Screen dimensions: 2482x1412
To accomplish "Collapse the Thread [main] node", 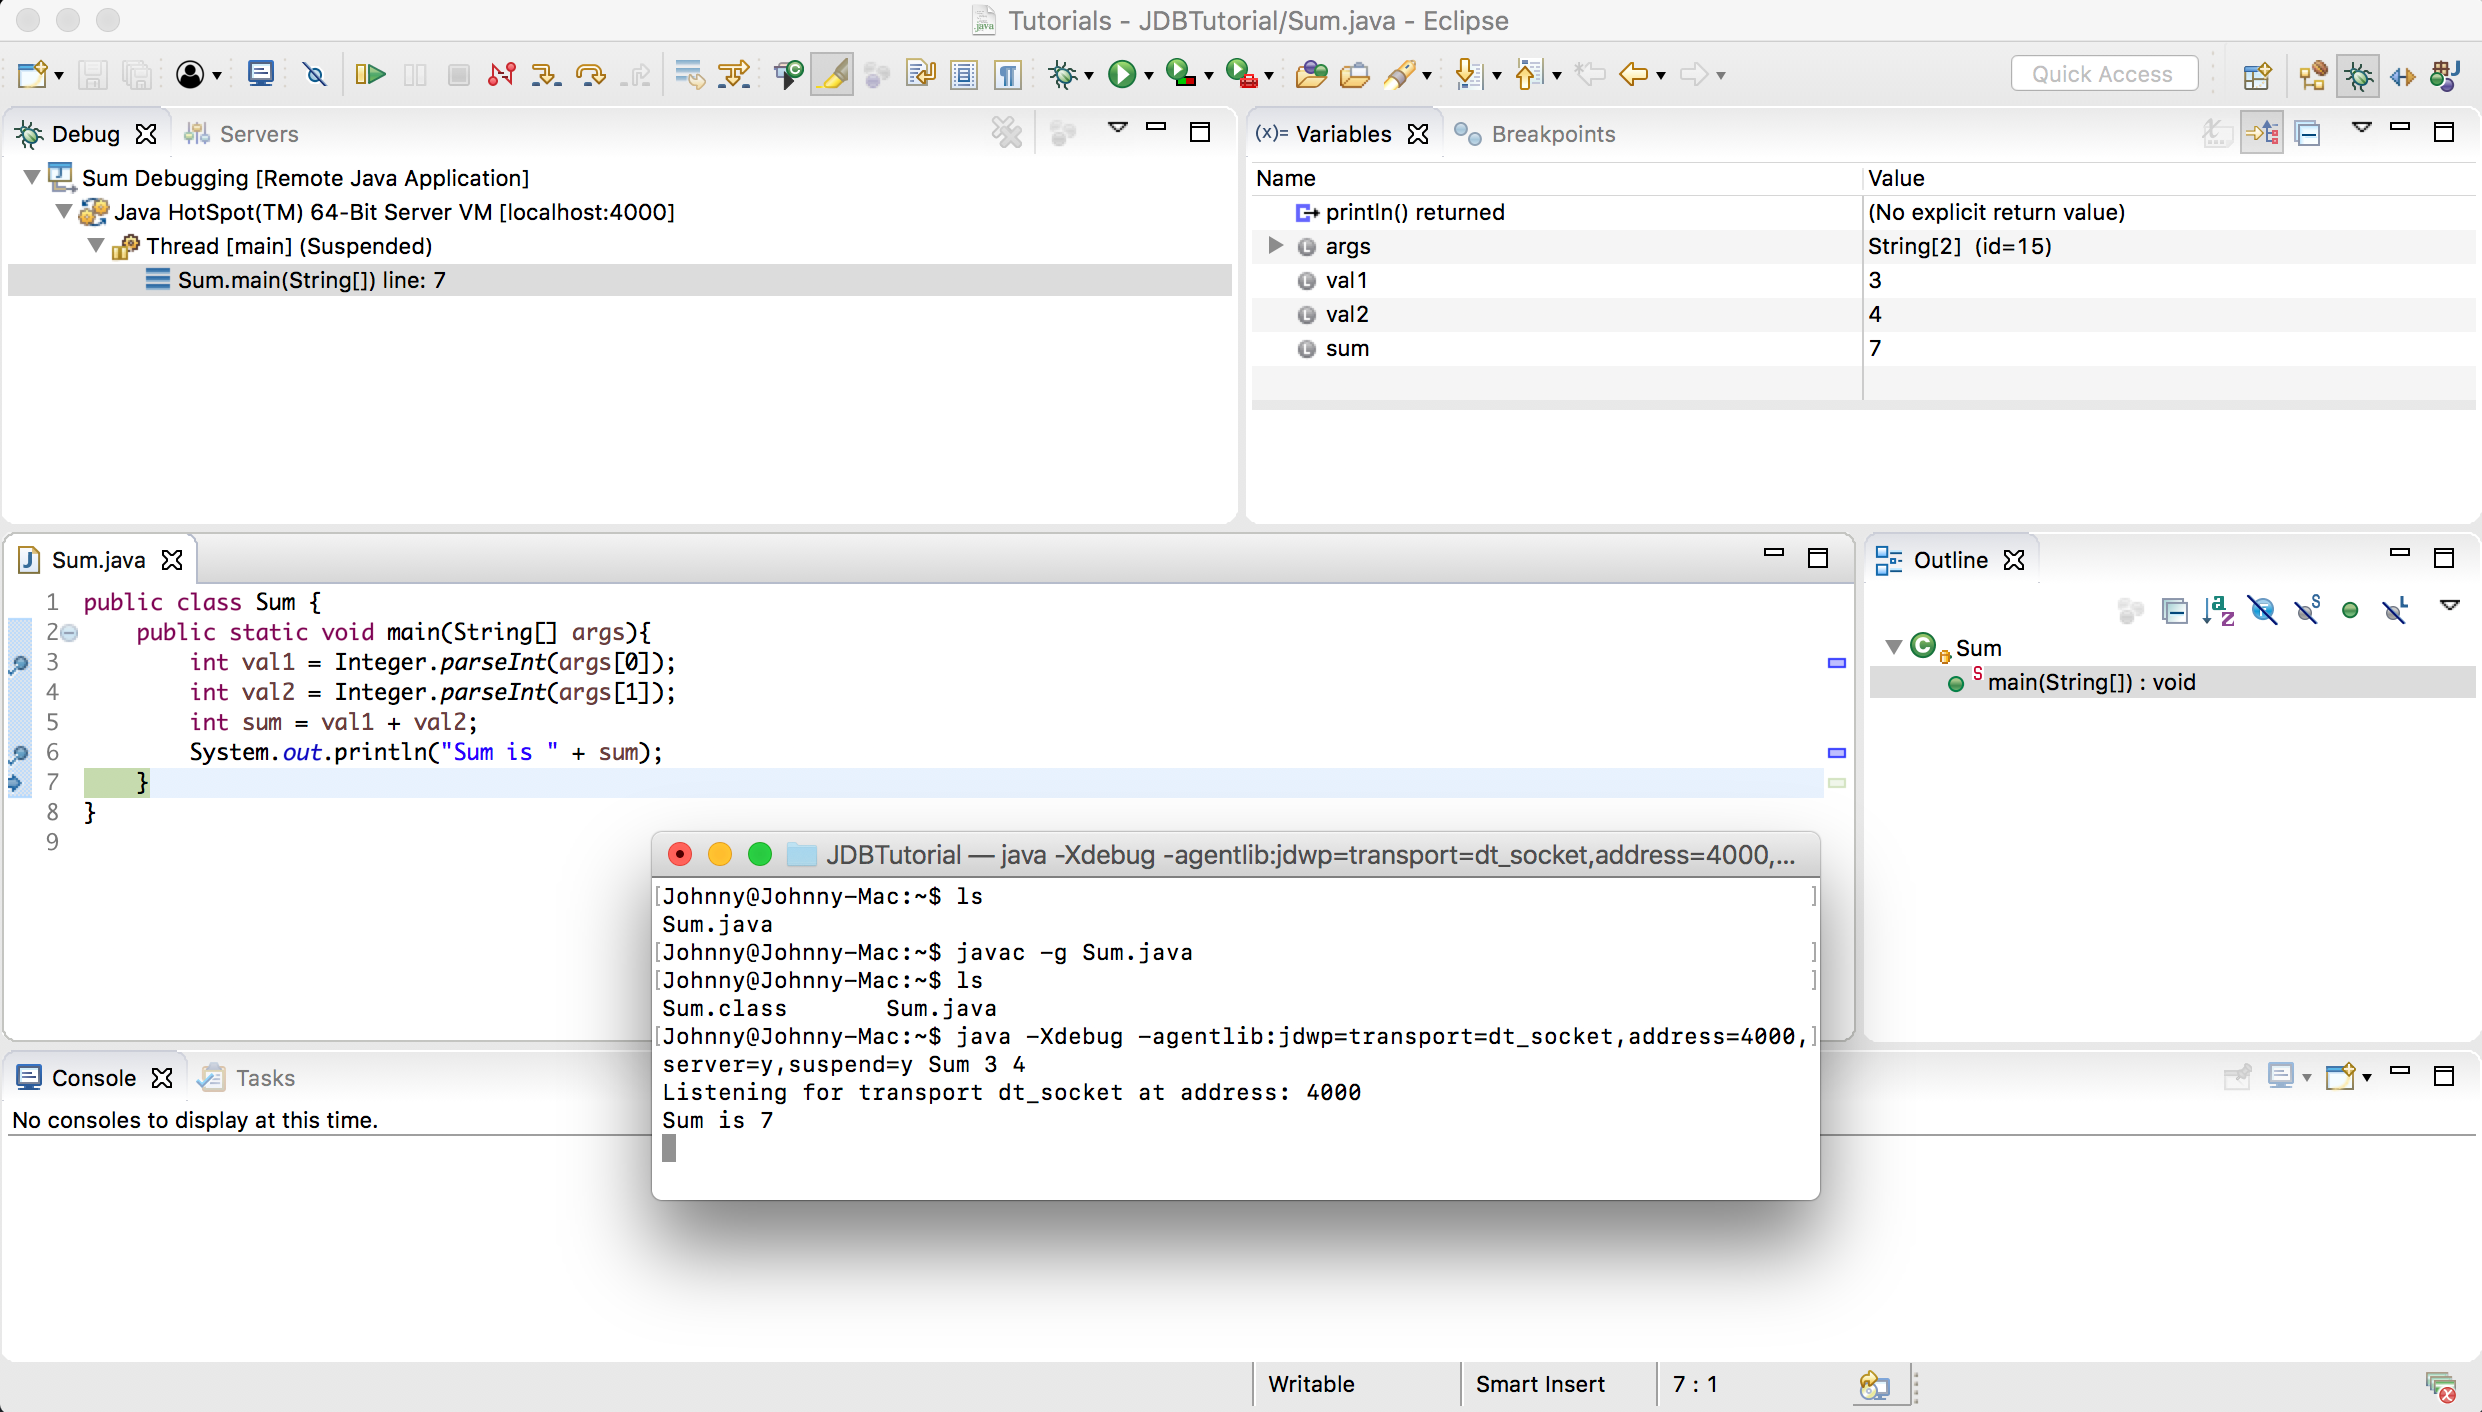I will click(96, 245).
